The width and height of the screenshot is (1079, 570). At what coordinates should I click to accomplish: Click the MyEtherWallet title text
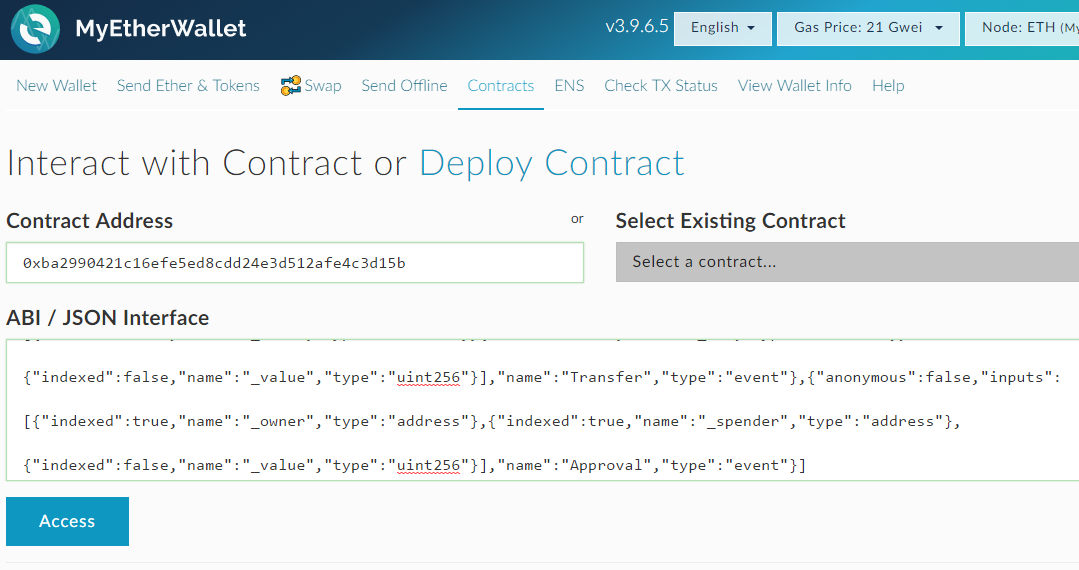click(x=161, y=29)
